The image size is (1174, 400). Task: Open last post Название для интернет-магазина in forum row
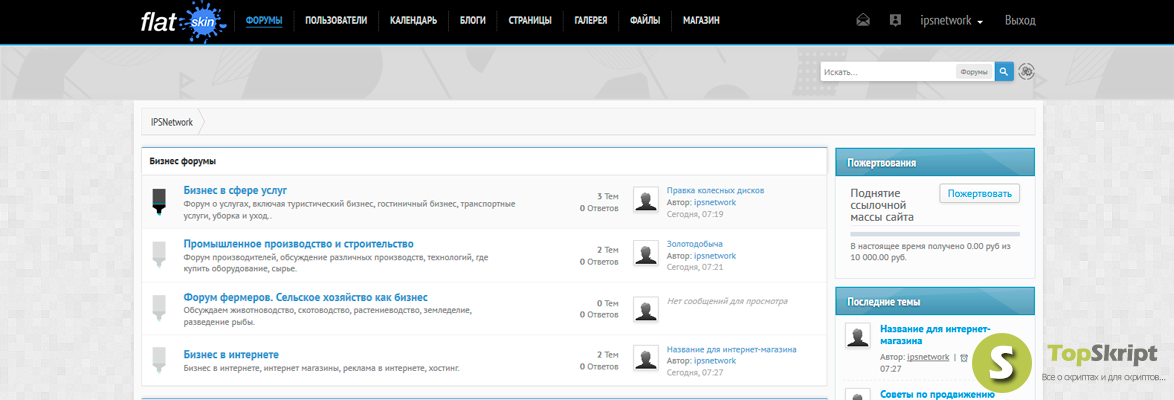pyautogui.click(x=731, y=349)
